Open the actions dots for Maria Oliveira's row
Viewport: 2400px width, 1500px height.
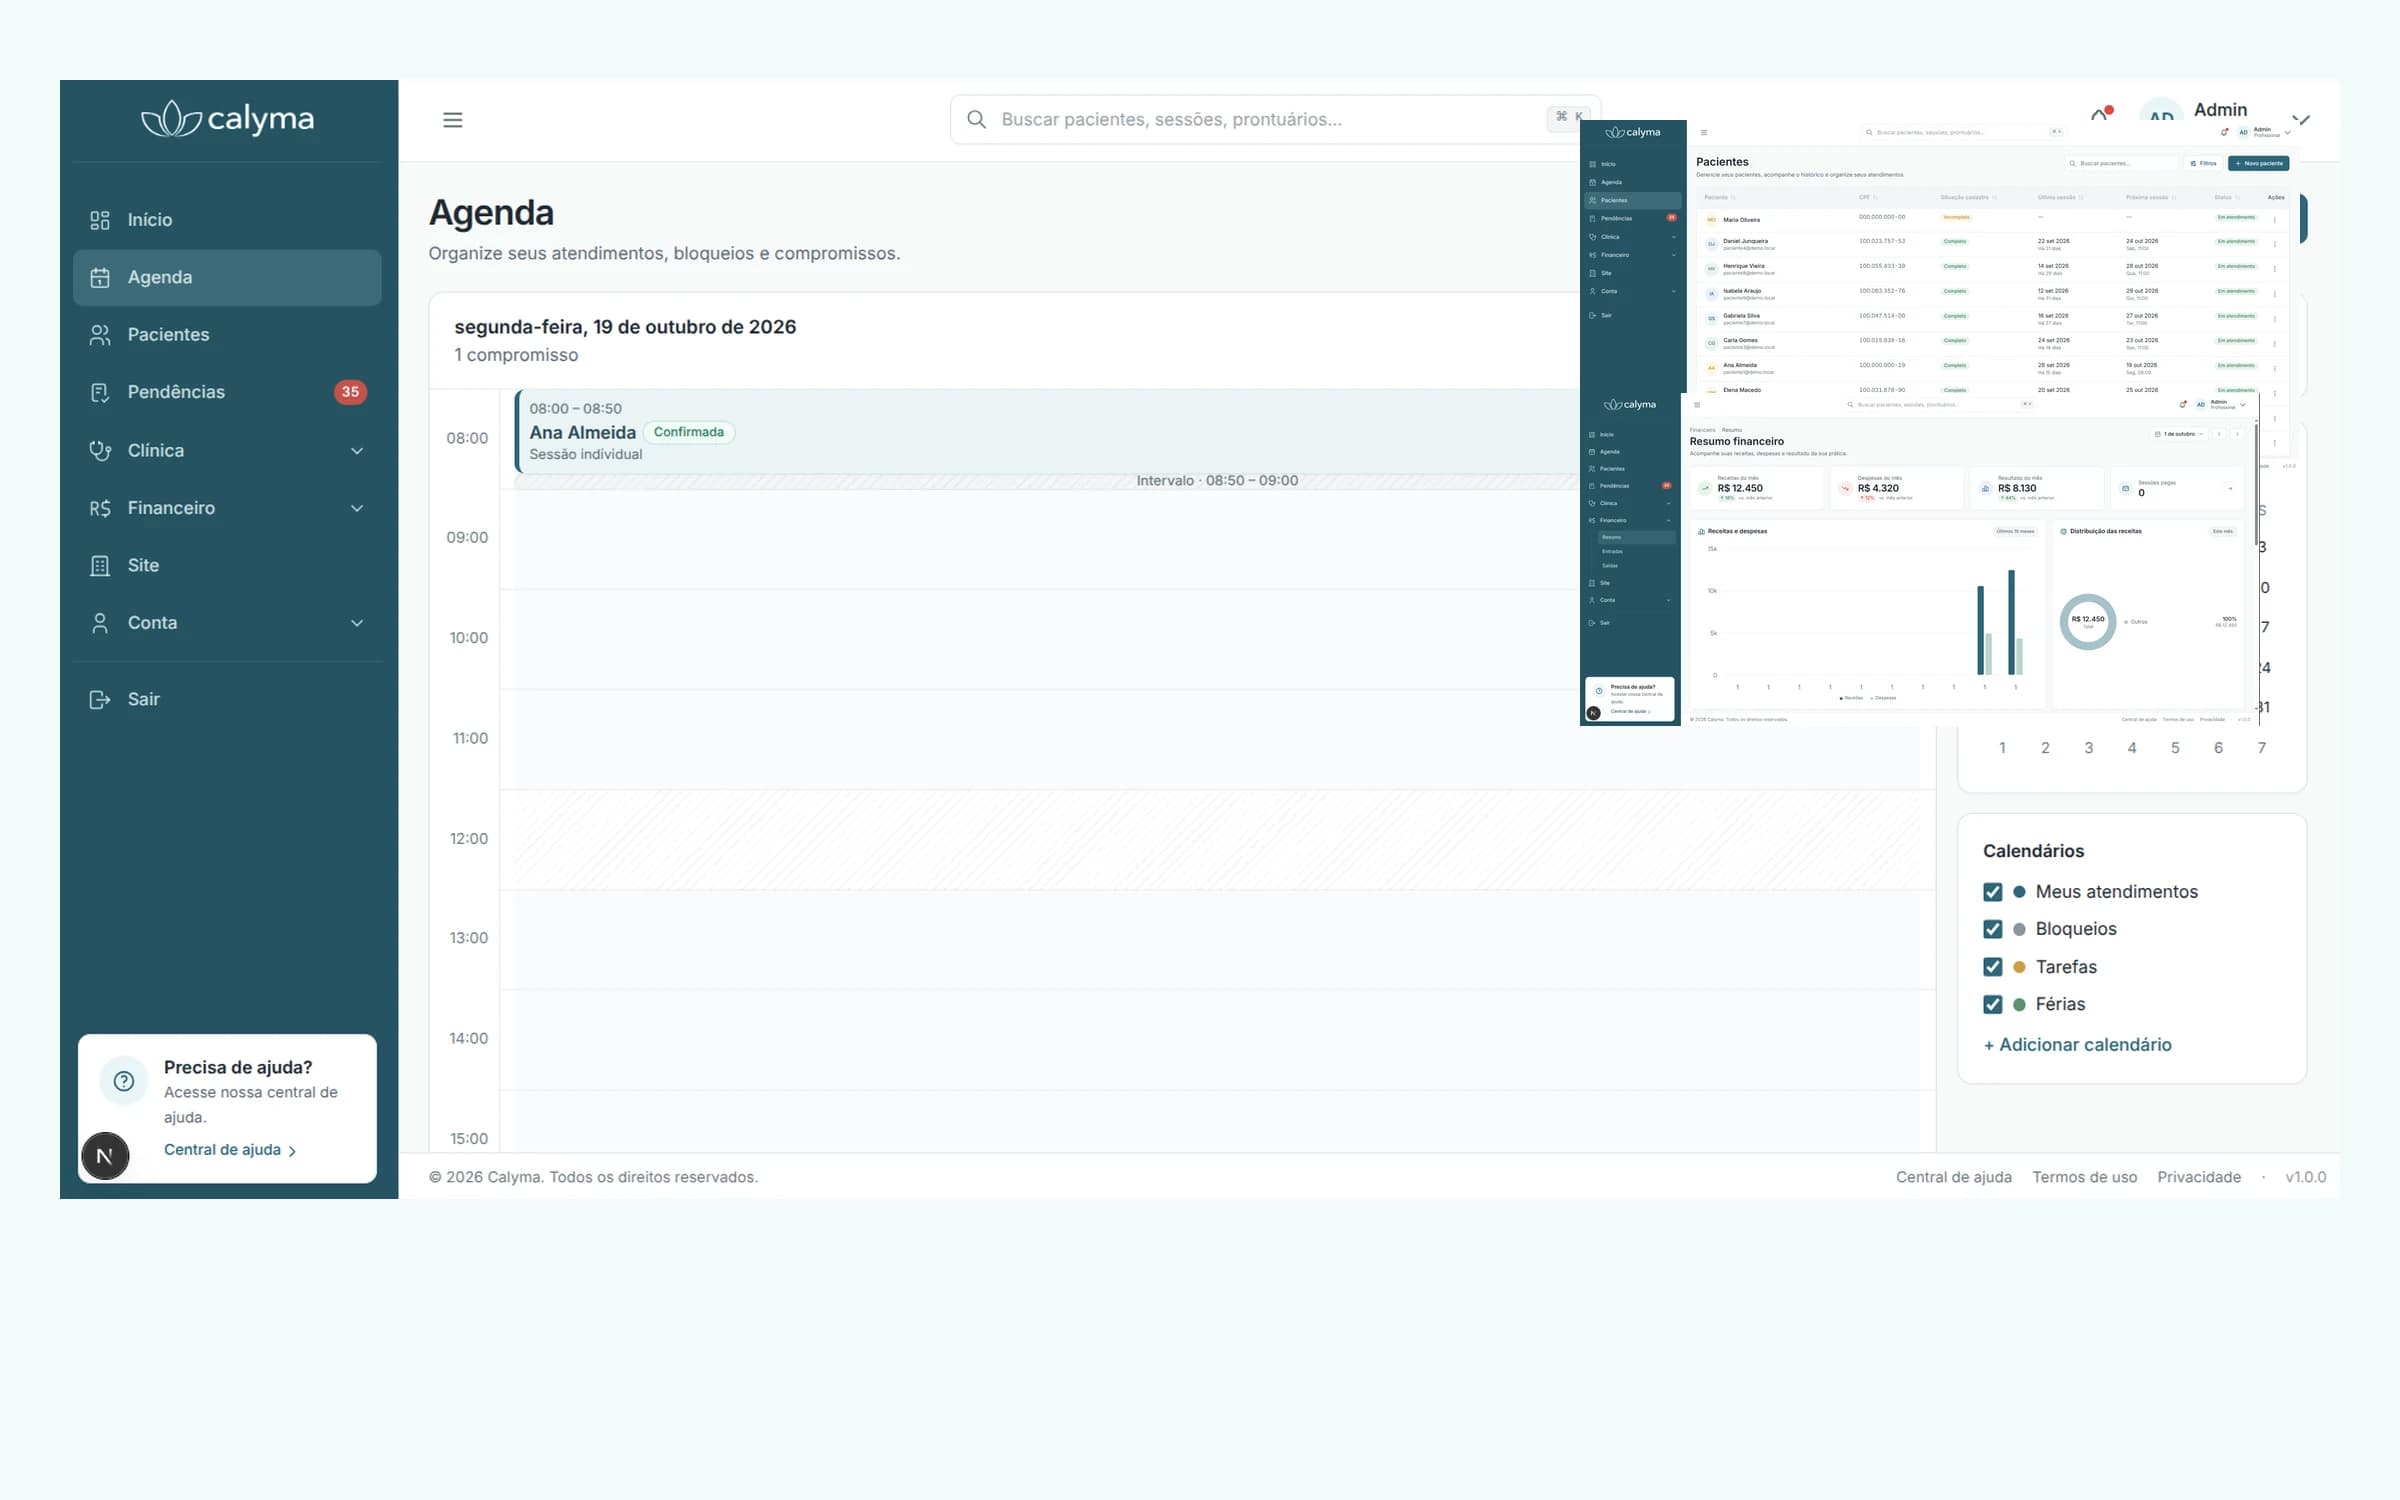click(x=2274, y=220)
